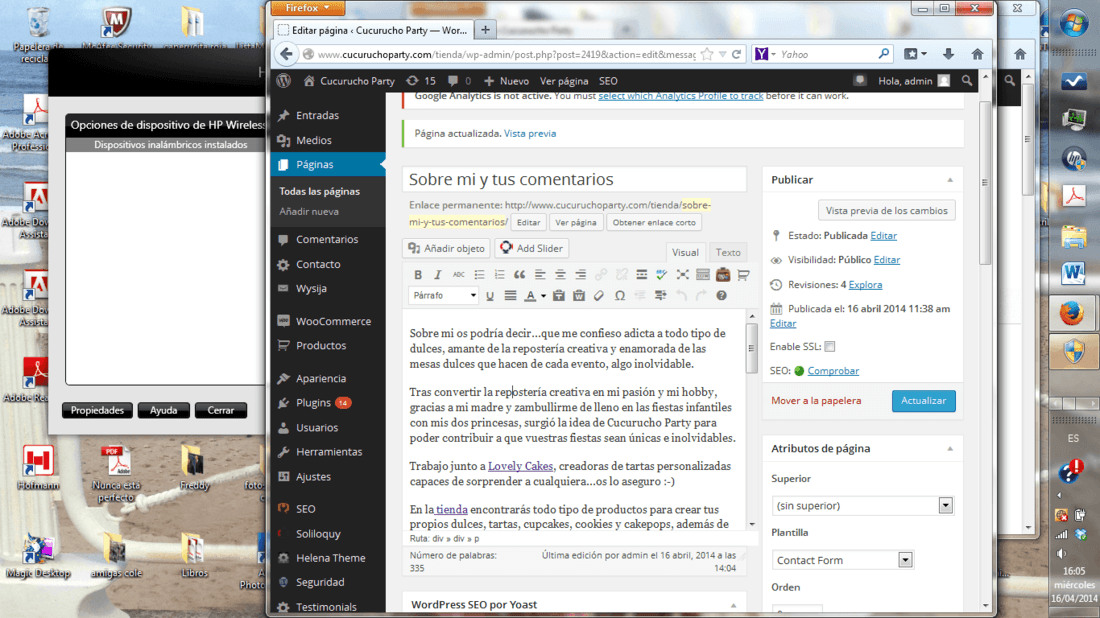Underline the selected text

click(490, 296)
